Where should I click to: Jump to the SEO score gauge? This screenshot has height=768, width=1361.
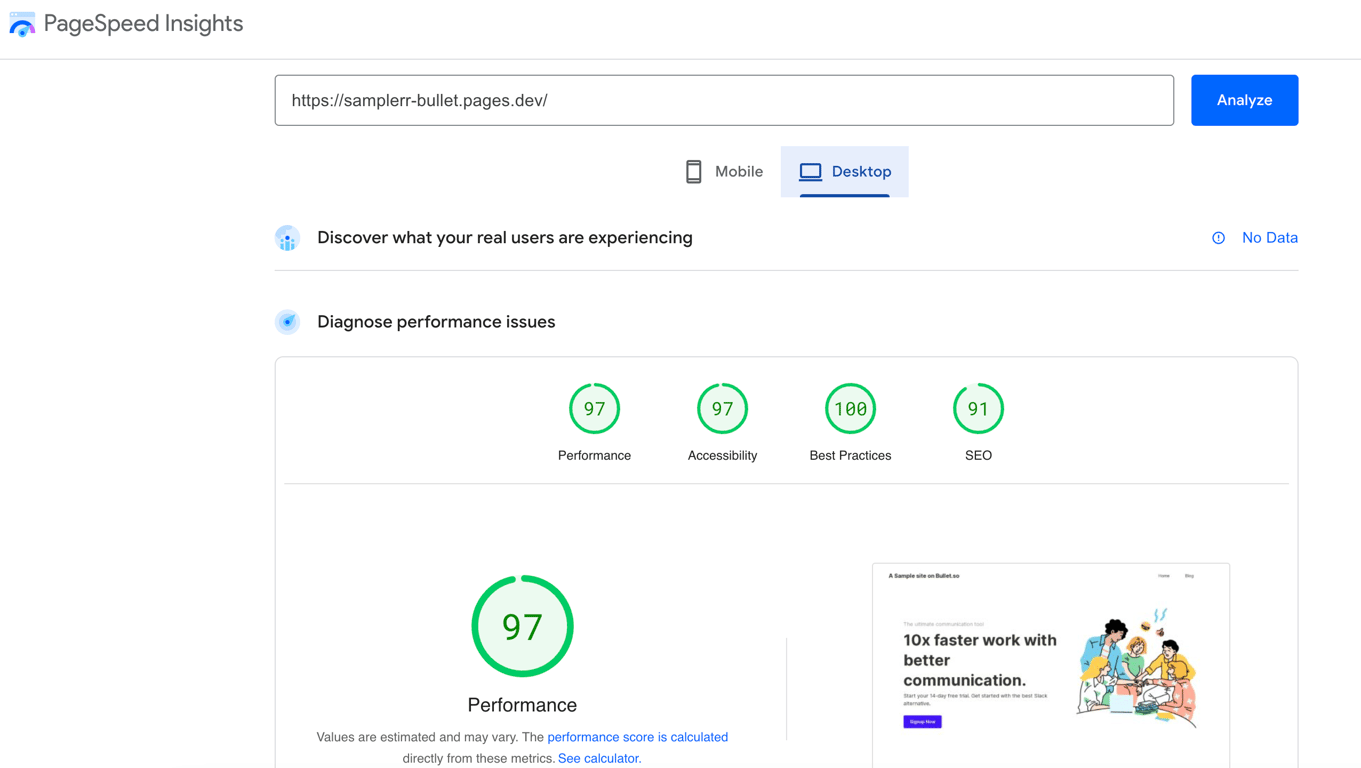tap(978, 409)
